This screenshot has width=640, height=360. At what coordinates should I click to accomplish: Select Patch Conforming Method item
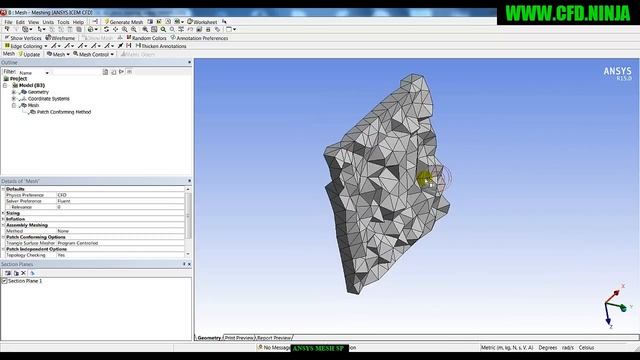click(x=64, y=112)
